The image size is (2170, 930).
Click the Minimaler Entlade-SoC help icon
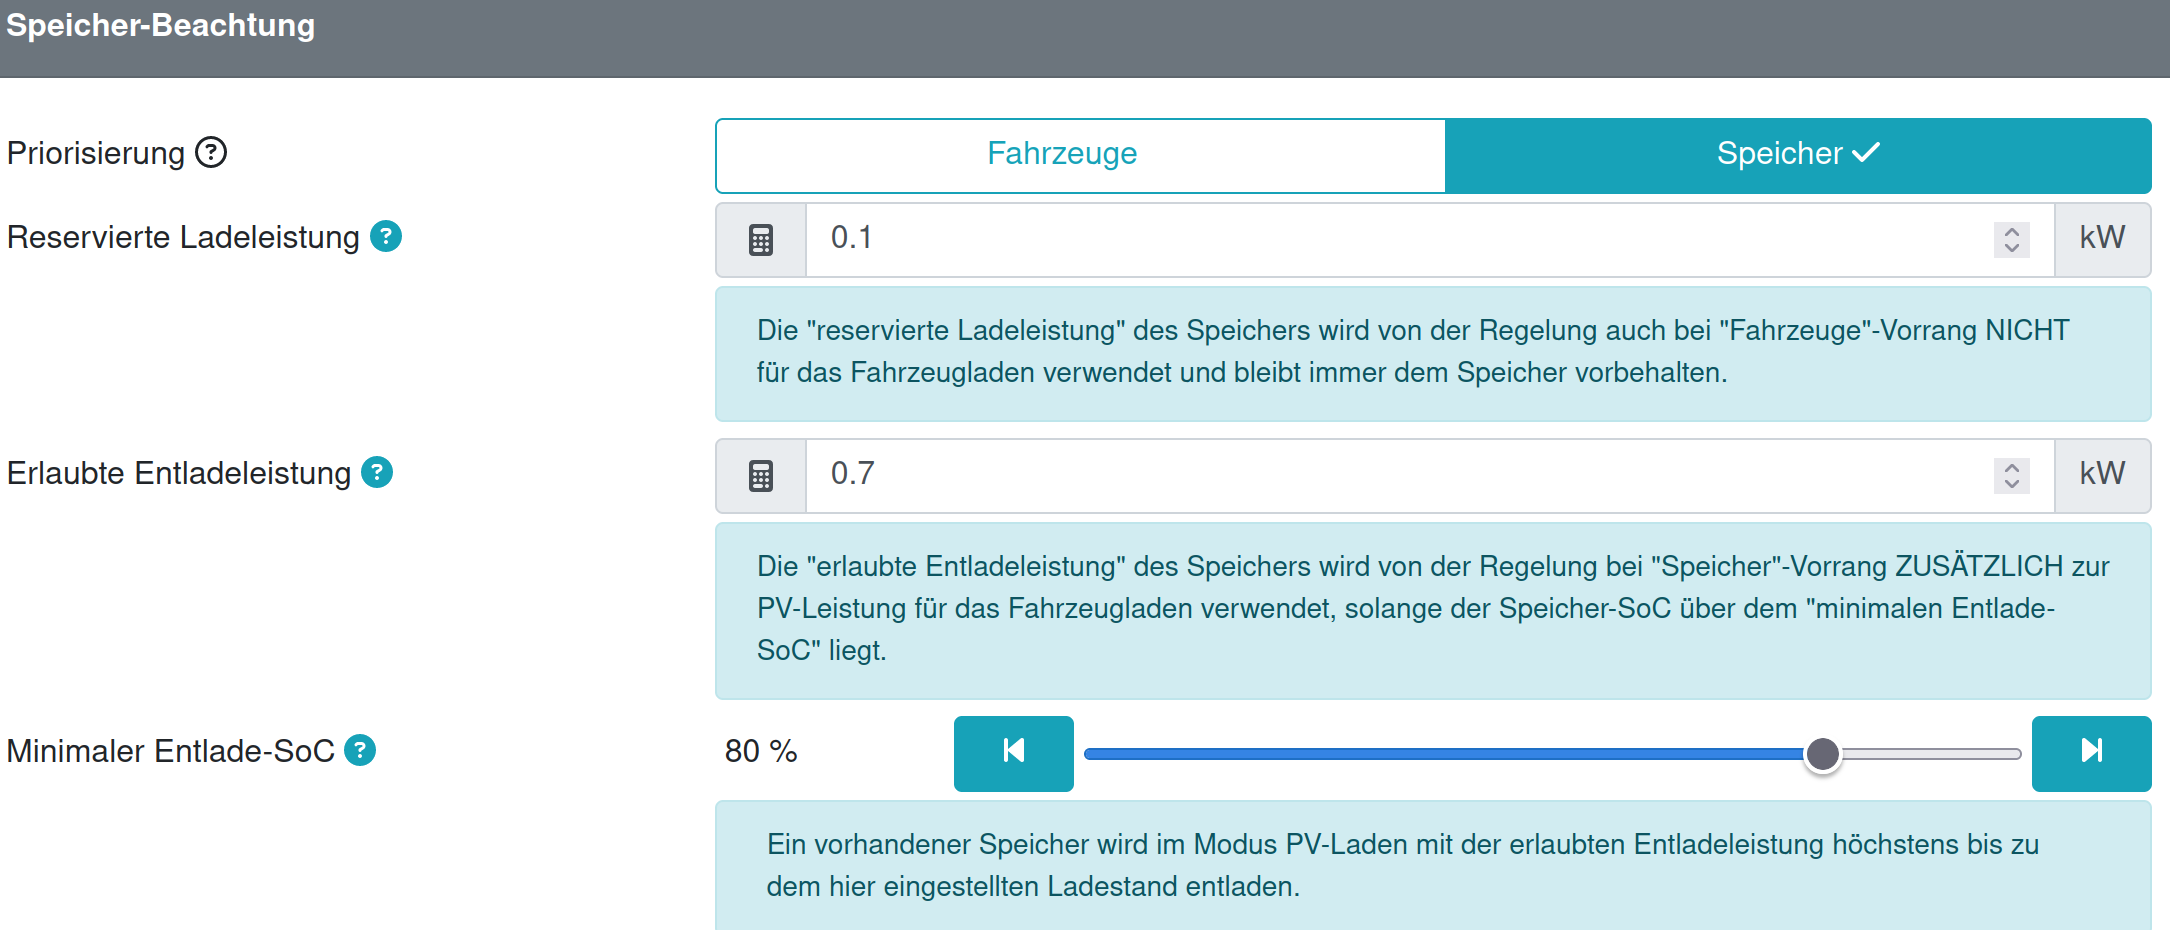coord(360,750)
